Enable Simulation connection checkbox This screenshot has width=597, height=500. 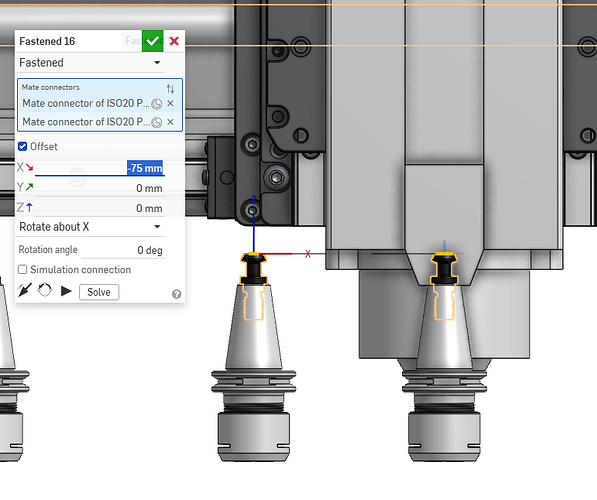(22, 270)
